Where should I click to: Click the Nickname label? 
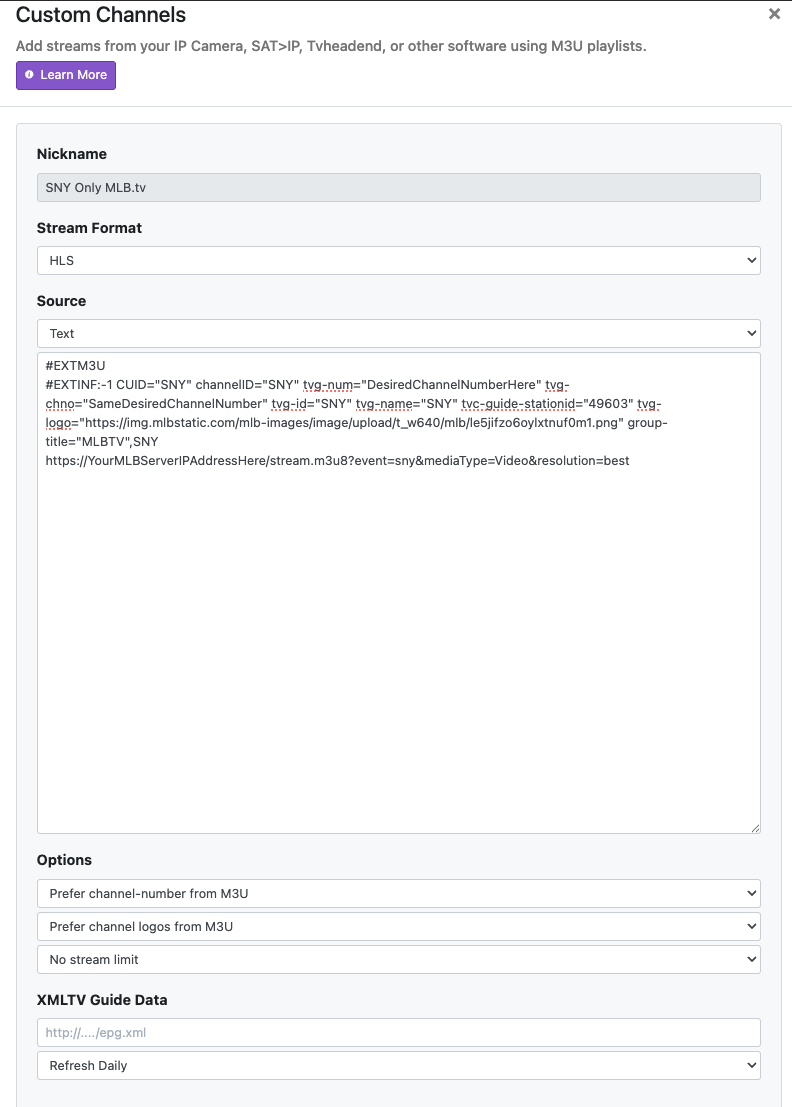(72, 154)
